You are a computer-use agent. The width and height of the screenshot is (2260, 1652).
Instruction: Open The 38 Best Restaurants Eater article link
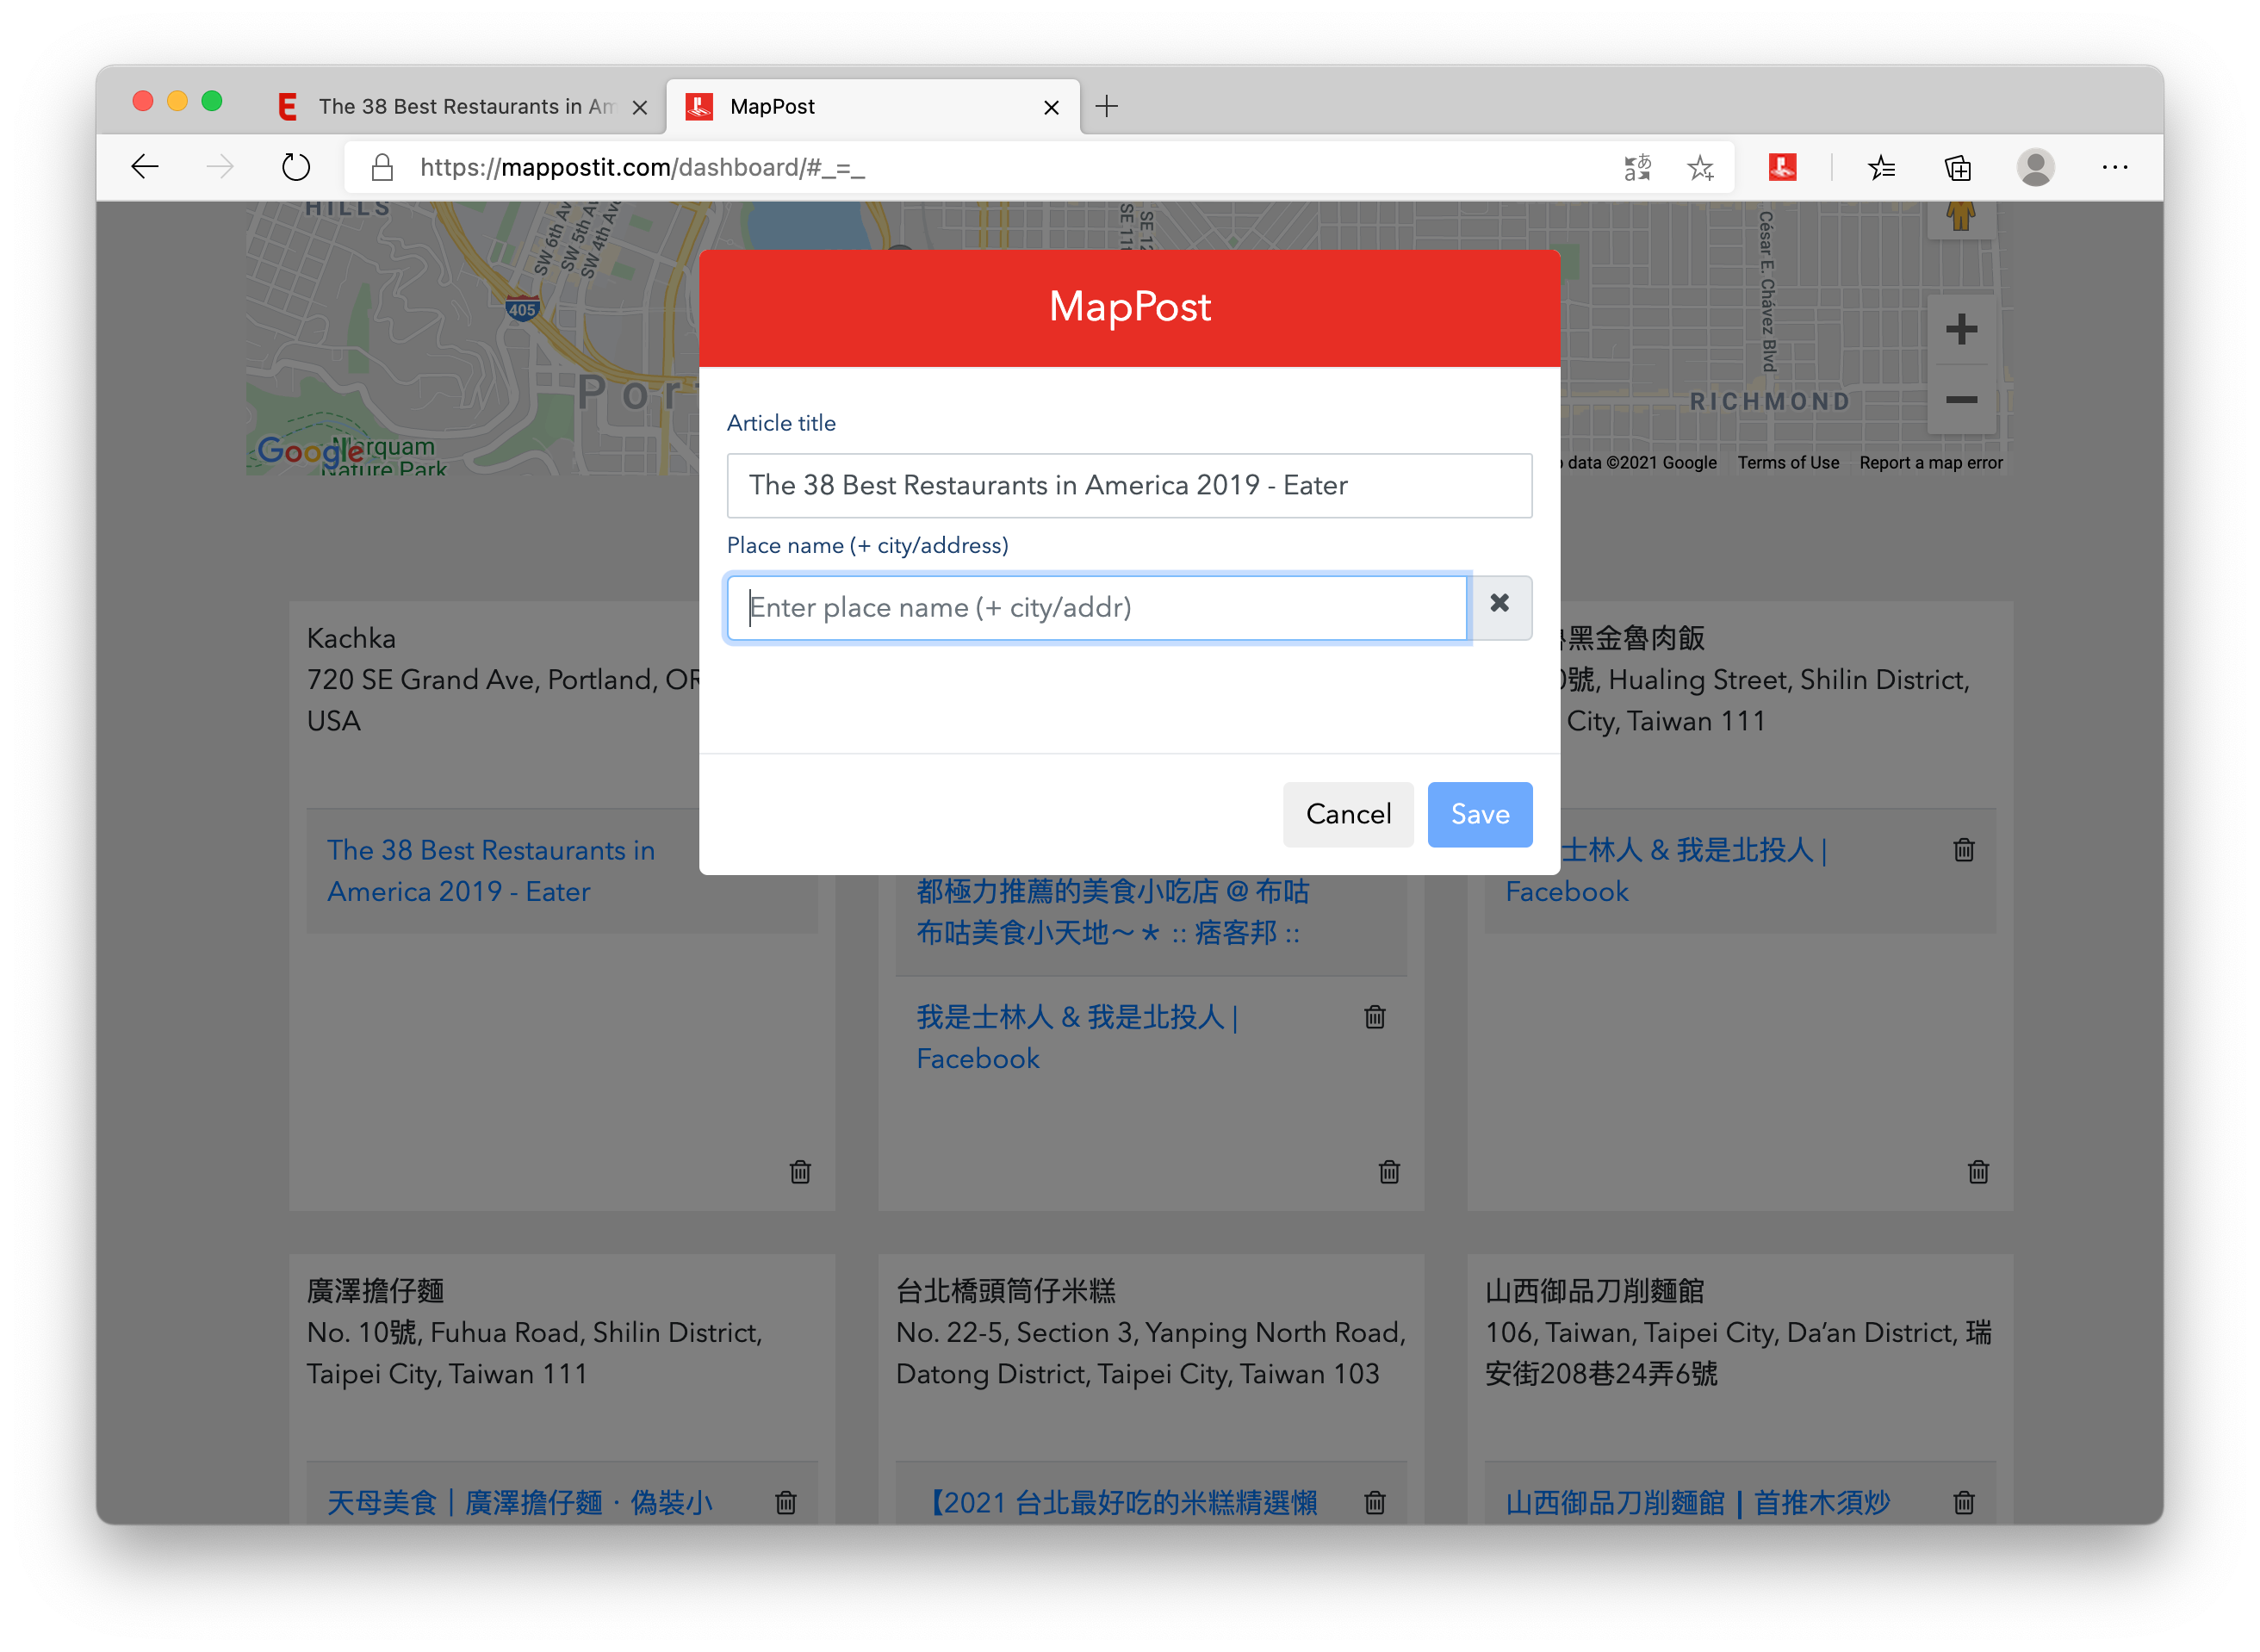[x=491, y=870]
